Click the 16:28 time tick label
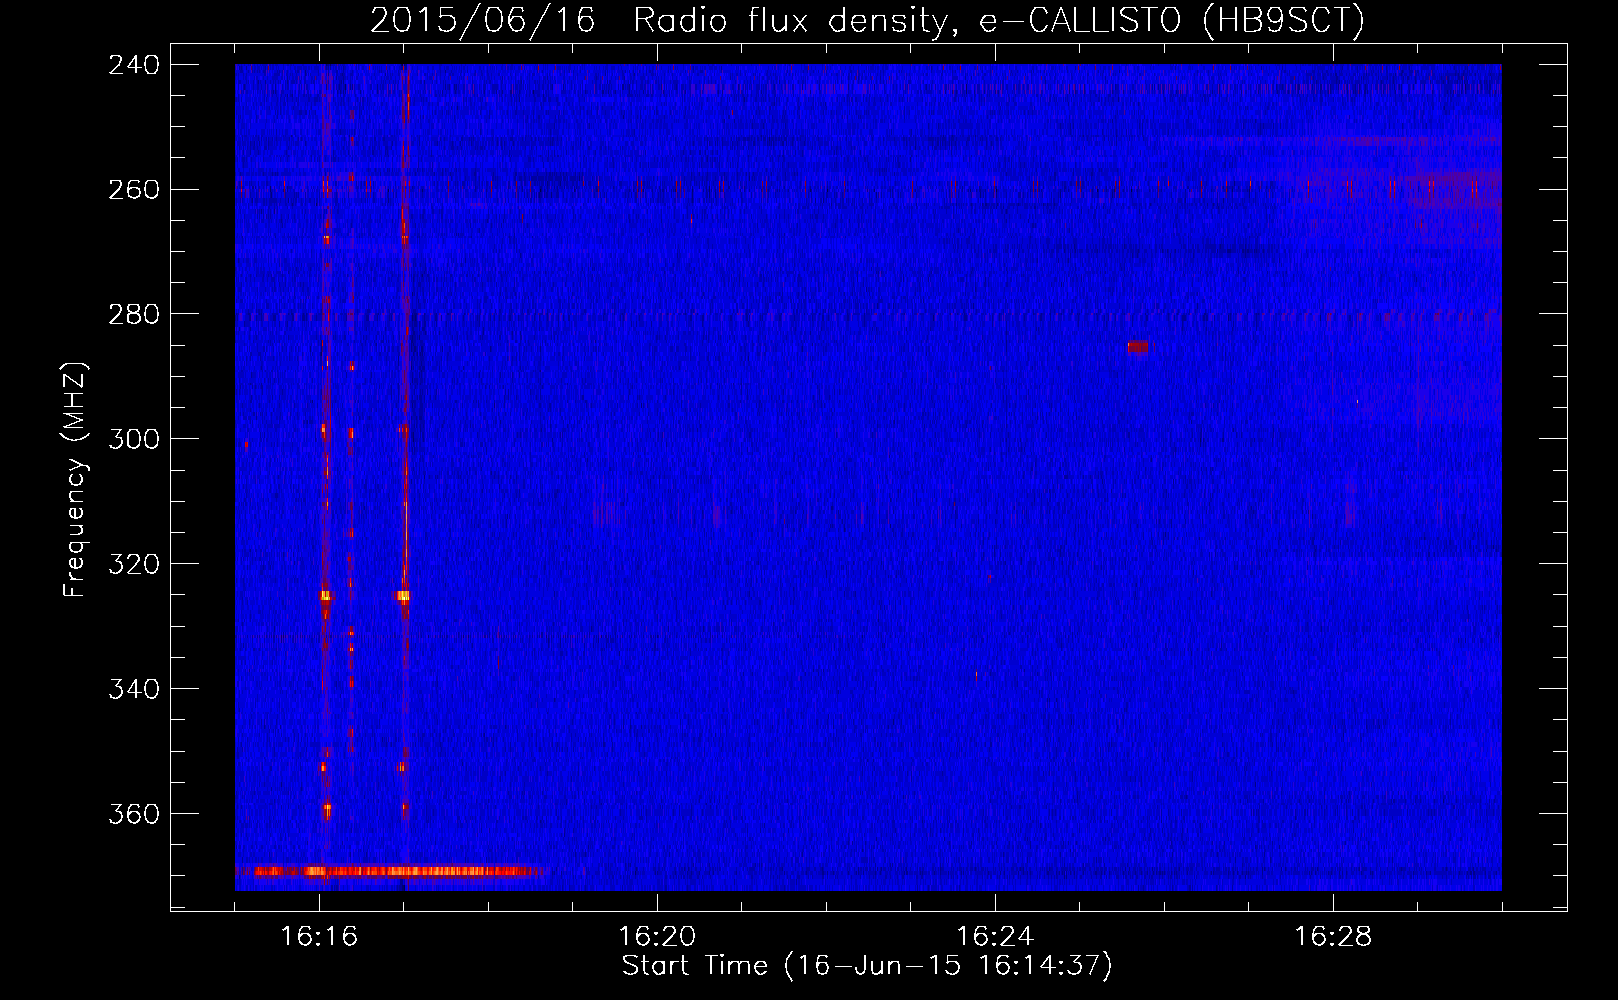This screenshot has height=1000, width=1618. click(1334, 937)
